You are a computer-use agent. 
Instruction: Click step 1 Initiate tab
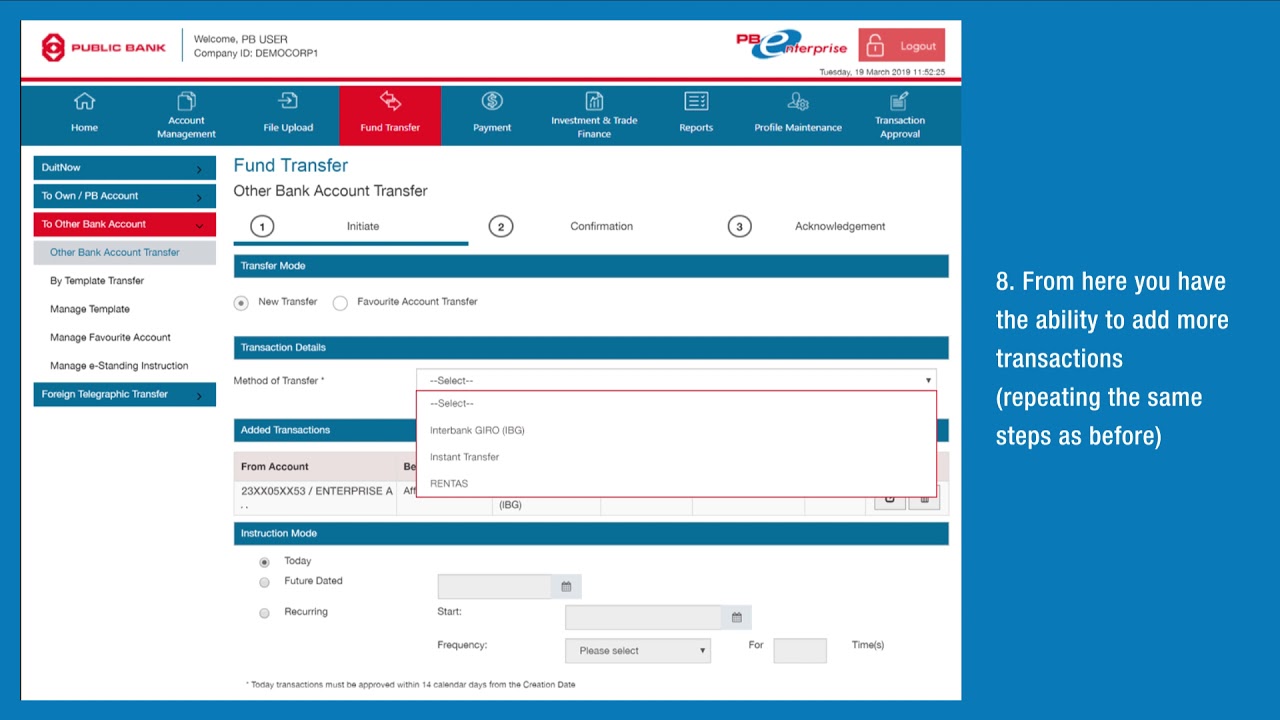[x=350, y=227]
